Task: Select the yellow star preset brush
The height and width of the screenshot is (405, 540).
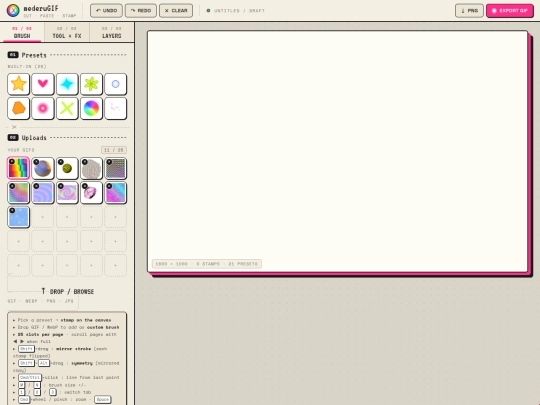Action: pos(18,84)
